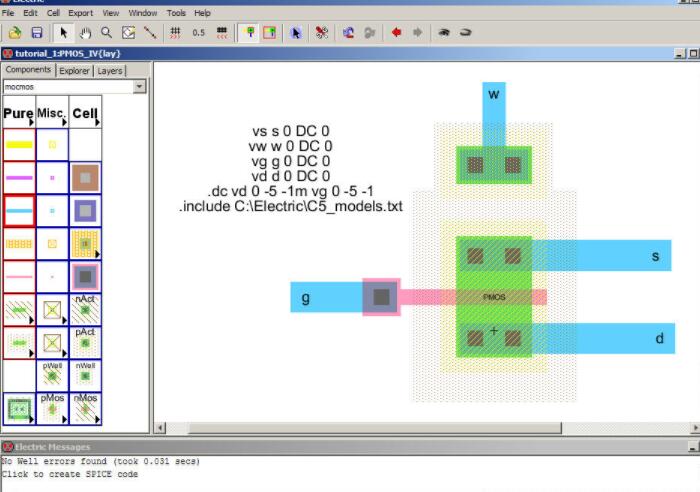The image size is (700, 492).
Task: Save library with the floppy disk icon
Action: (x=36, y=33)
